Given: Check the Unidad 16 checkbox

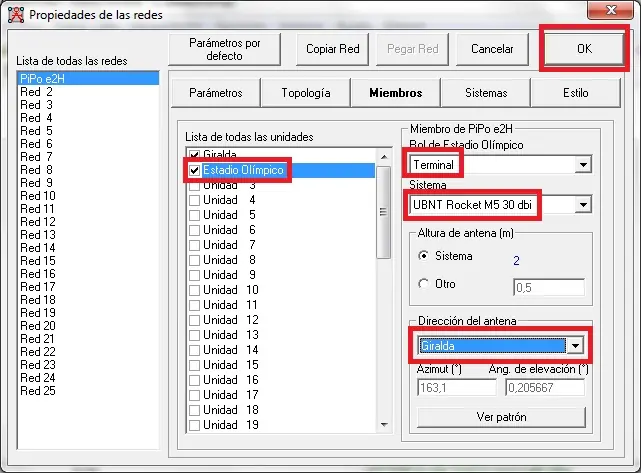Looking at the screenshot, I should tap(195, 380).
